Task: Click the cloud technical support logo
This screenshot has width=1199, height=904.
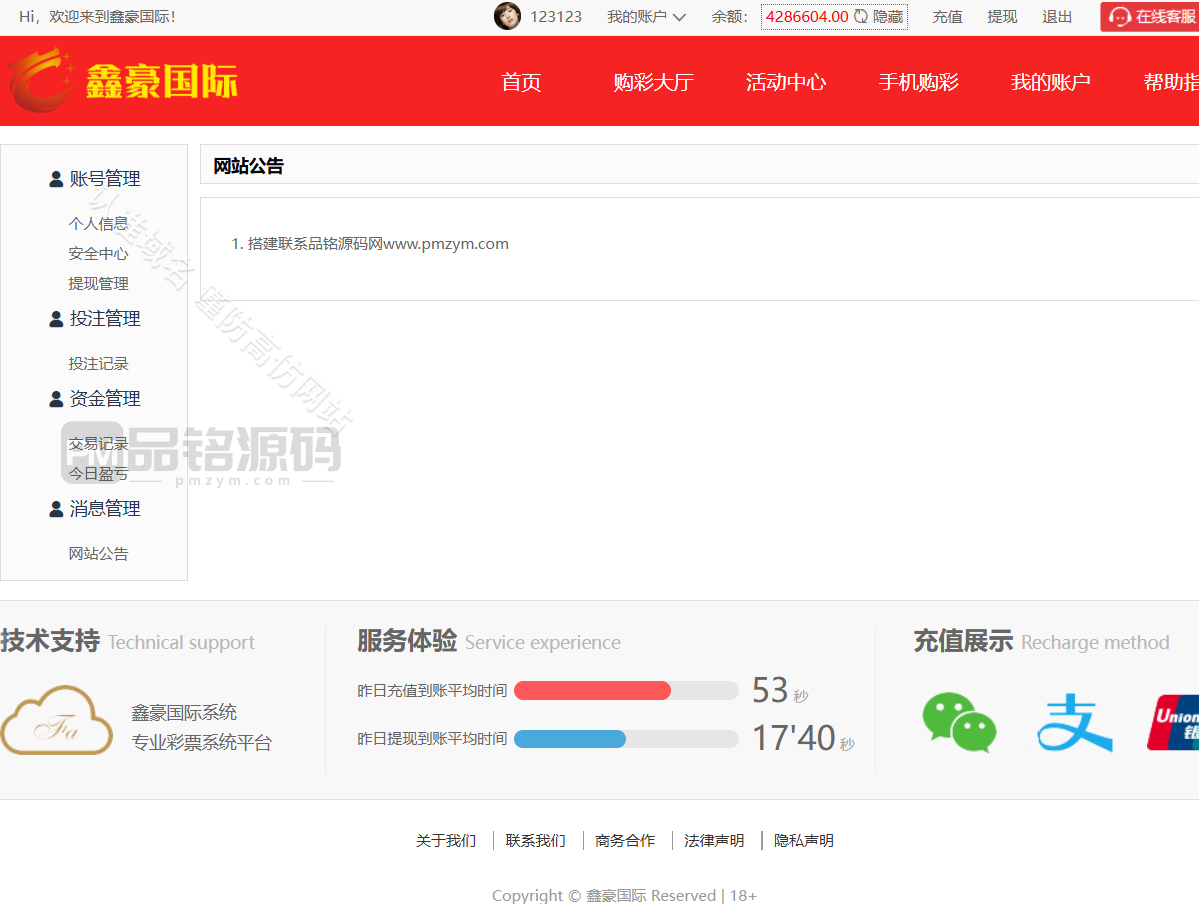Action: tap(57, 720)
